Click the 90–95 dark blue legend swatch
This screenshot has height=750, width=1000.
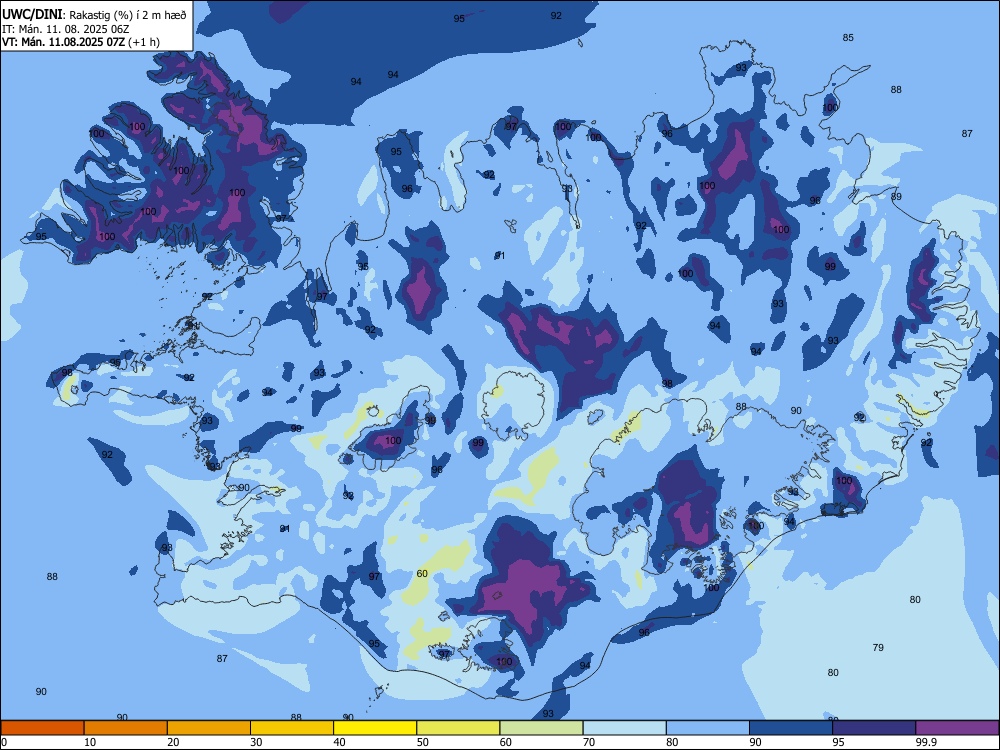(x=791, y=728)
